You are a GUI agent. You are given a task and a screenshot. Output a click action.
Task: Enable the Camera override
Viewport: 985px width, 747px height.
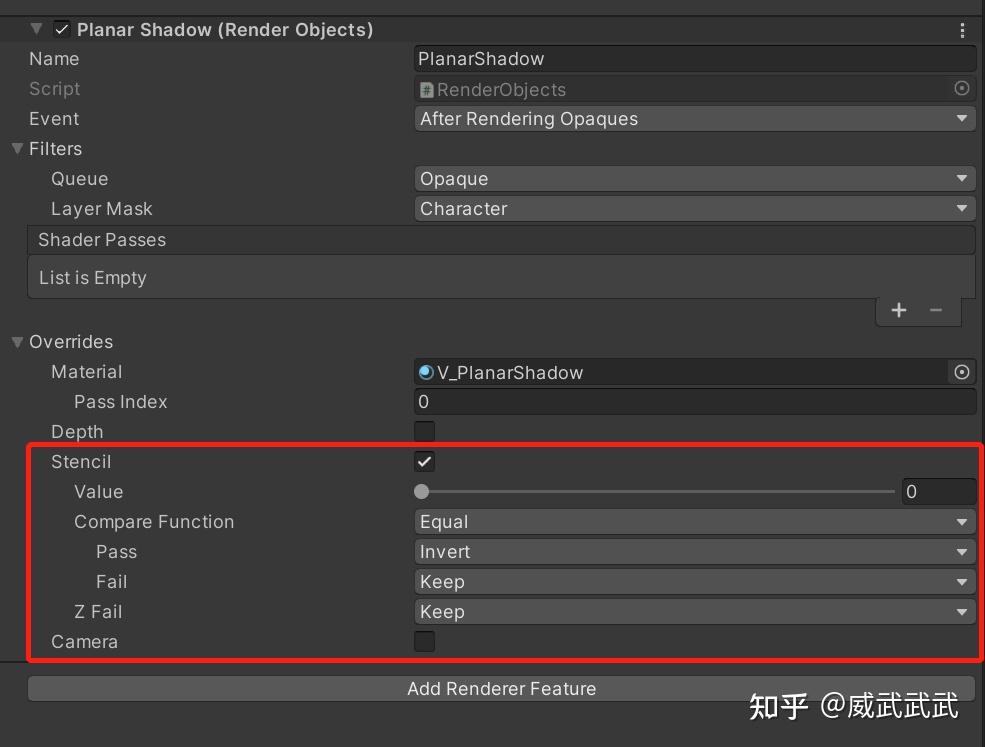424,641
